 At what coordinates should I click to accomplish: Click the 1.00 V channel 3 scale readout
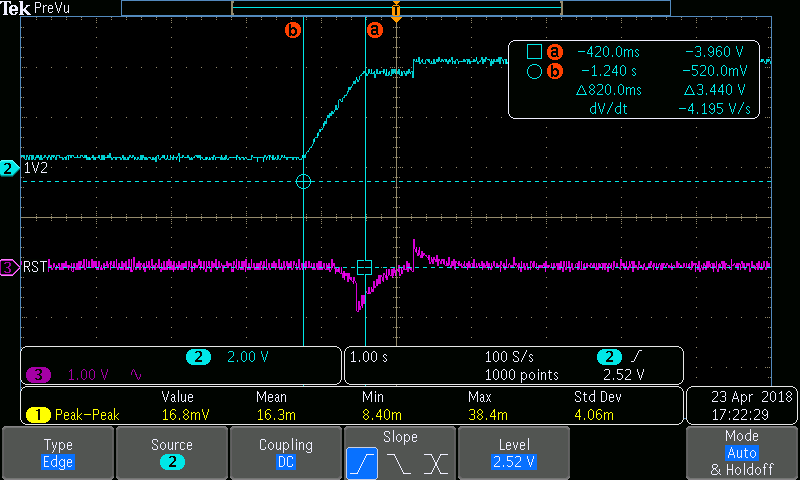(x=88, y=375)
